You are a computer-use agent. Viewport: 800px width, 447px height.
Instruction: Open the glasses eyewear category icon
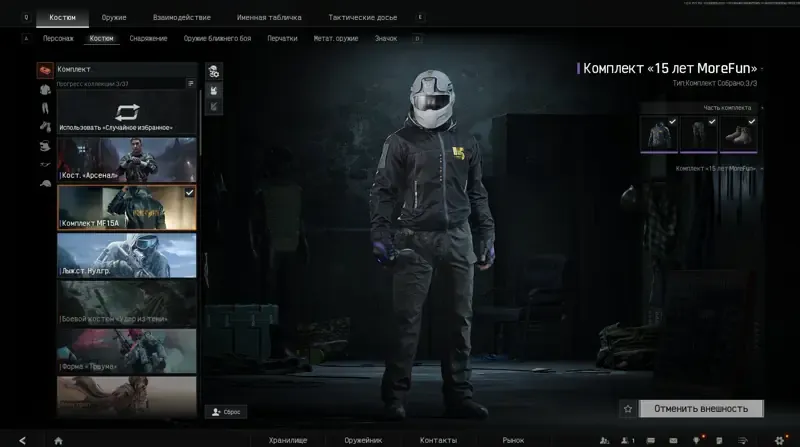pyautogui.click(x=45, y=164)
